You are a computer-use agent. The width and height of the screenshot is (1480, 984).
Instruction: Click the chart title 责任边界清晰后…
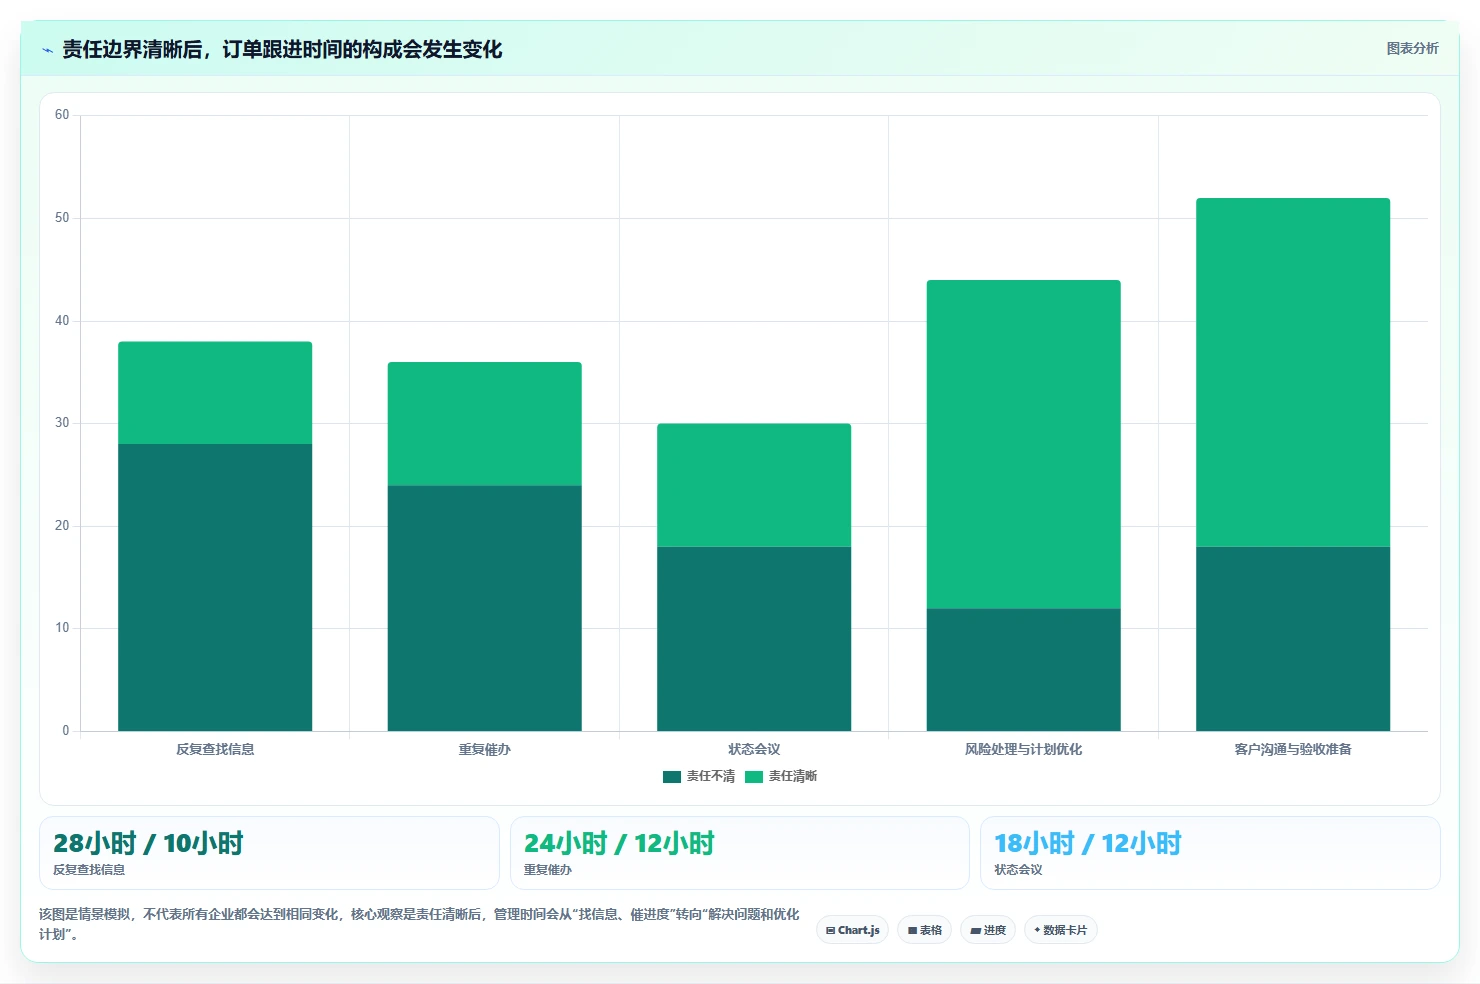click(x=282, y=49)
